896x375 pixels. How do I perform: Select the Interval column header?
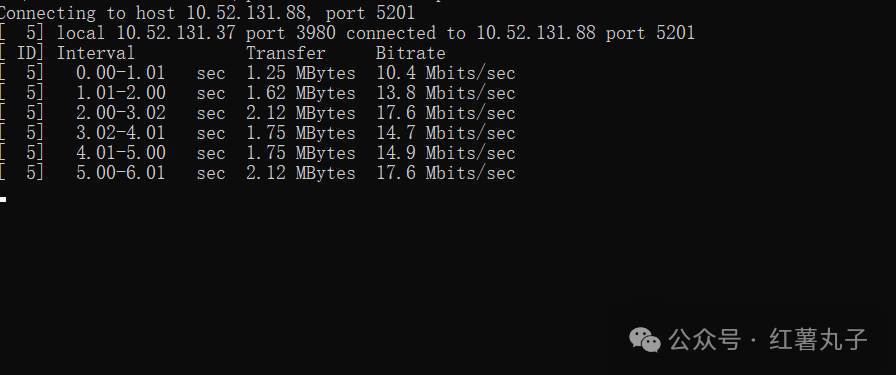(x=95, y=53)
